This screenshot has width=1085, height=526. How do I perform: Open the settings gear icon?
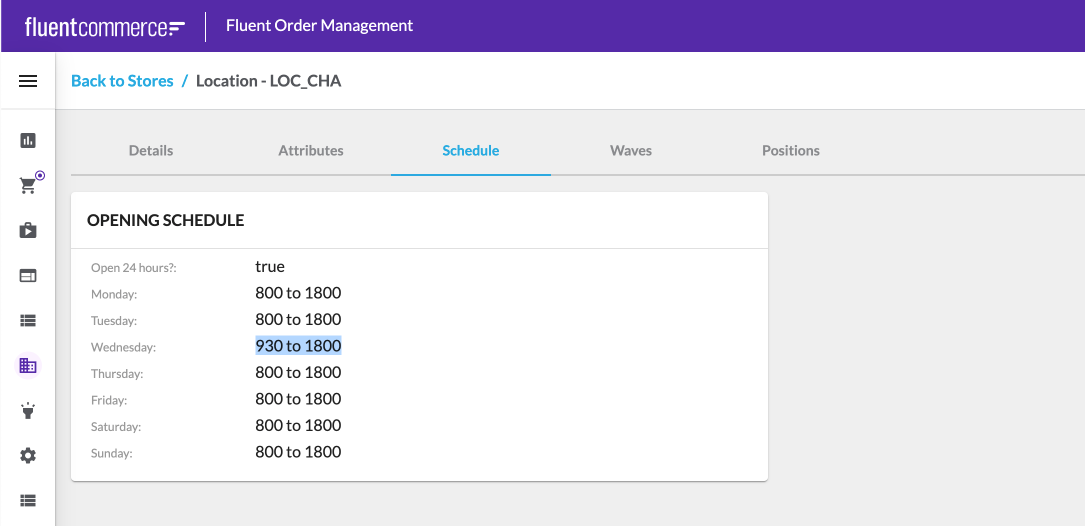click(x=28, y=456)
